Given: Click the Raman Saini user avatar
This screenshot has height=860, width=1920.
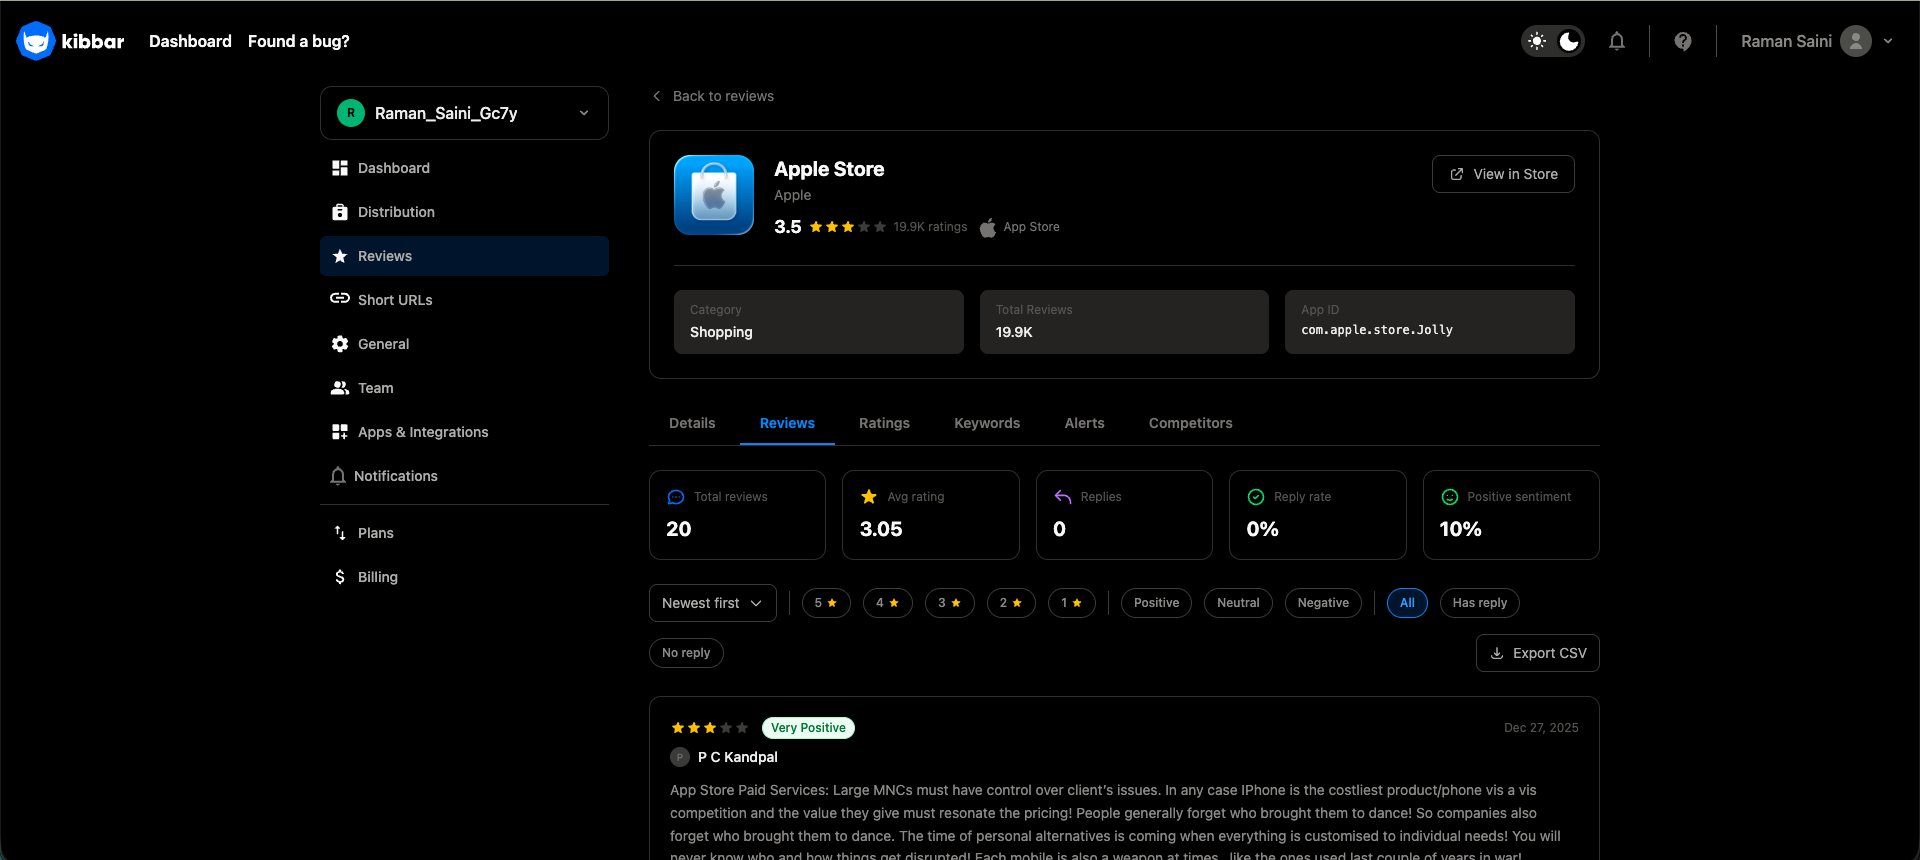Looking at the screenshot, I should pyautogui.click(x=1856, y=41).
